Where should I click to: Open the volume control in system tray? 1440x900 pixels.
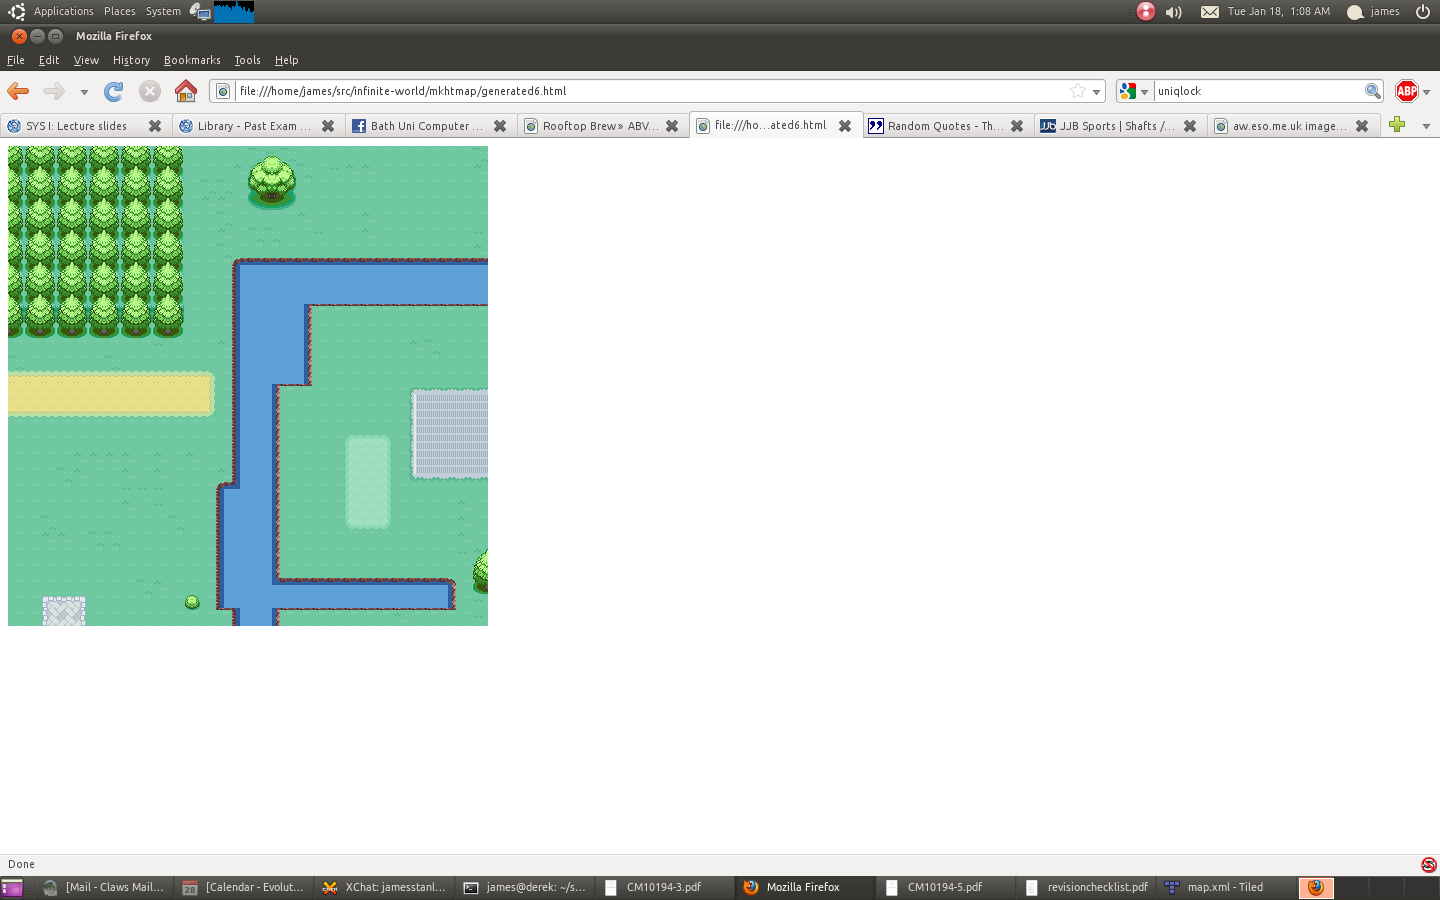(1174, 12)
